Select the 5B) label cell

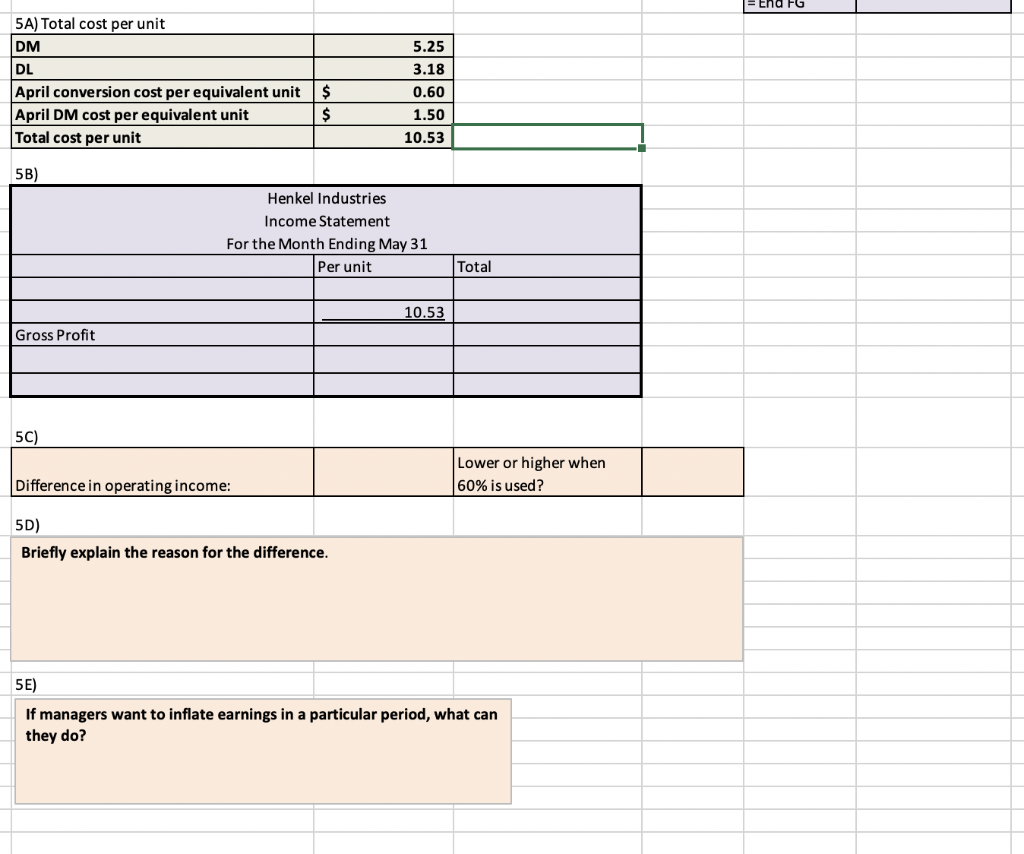[x=162, y=174]
